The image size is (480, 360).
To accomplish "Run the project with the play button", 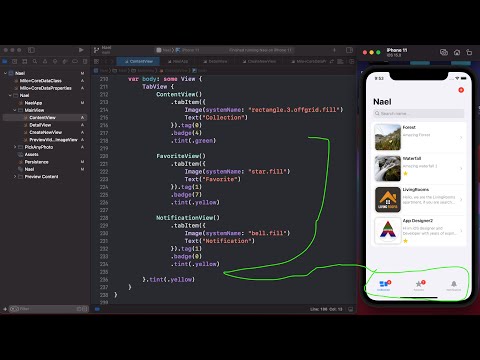I will (81, 50).
